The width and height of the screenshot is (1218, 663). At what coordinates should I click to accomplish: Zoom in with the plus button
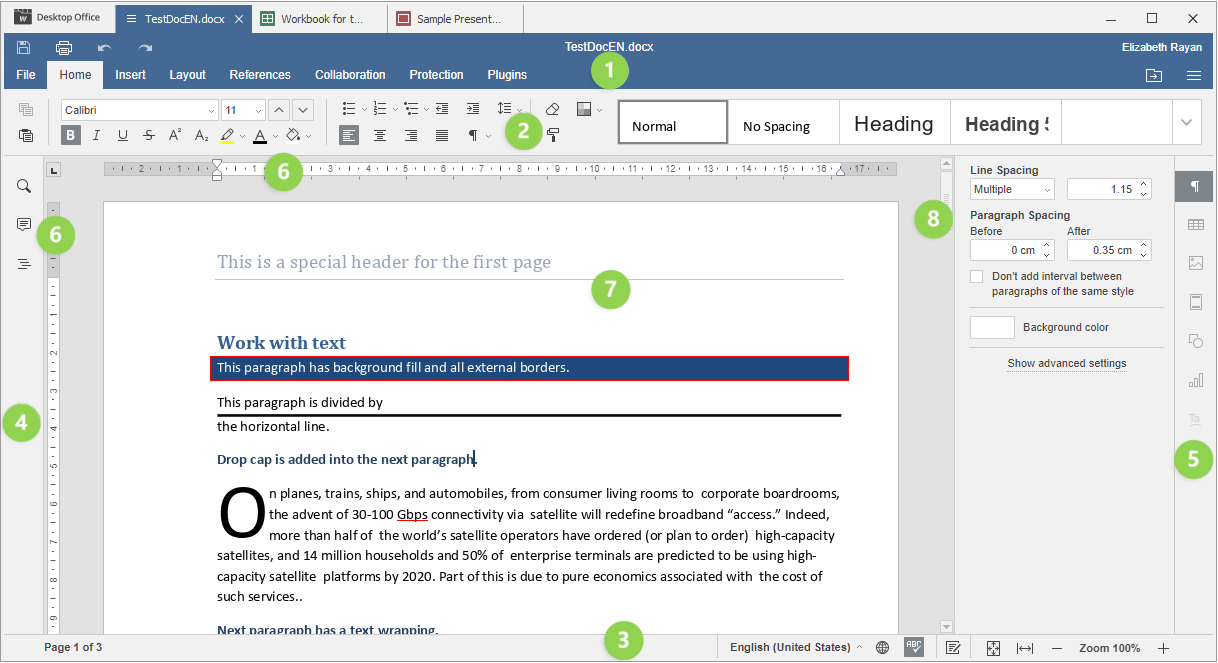click(x=1163, y=648)
